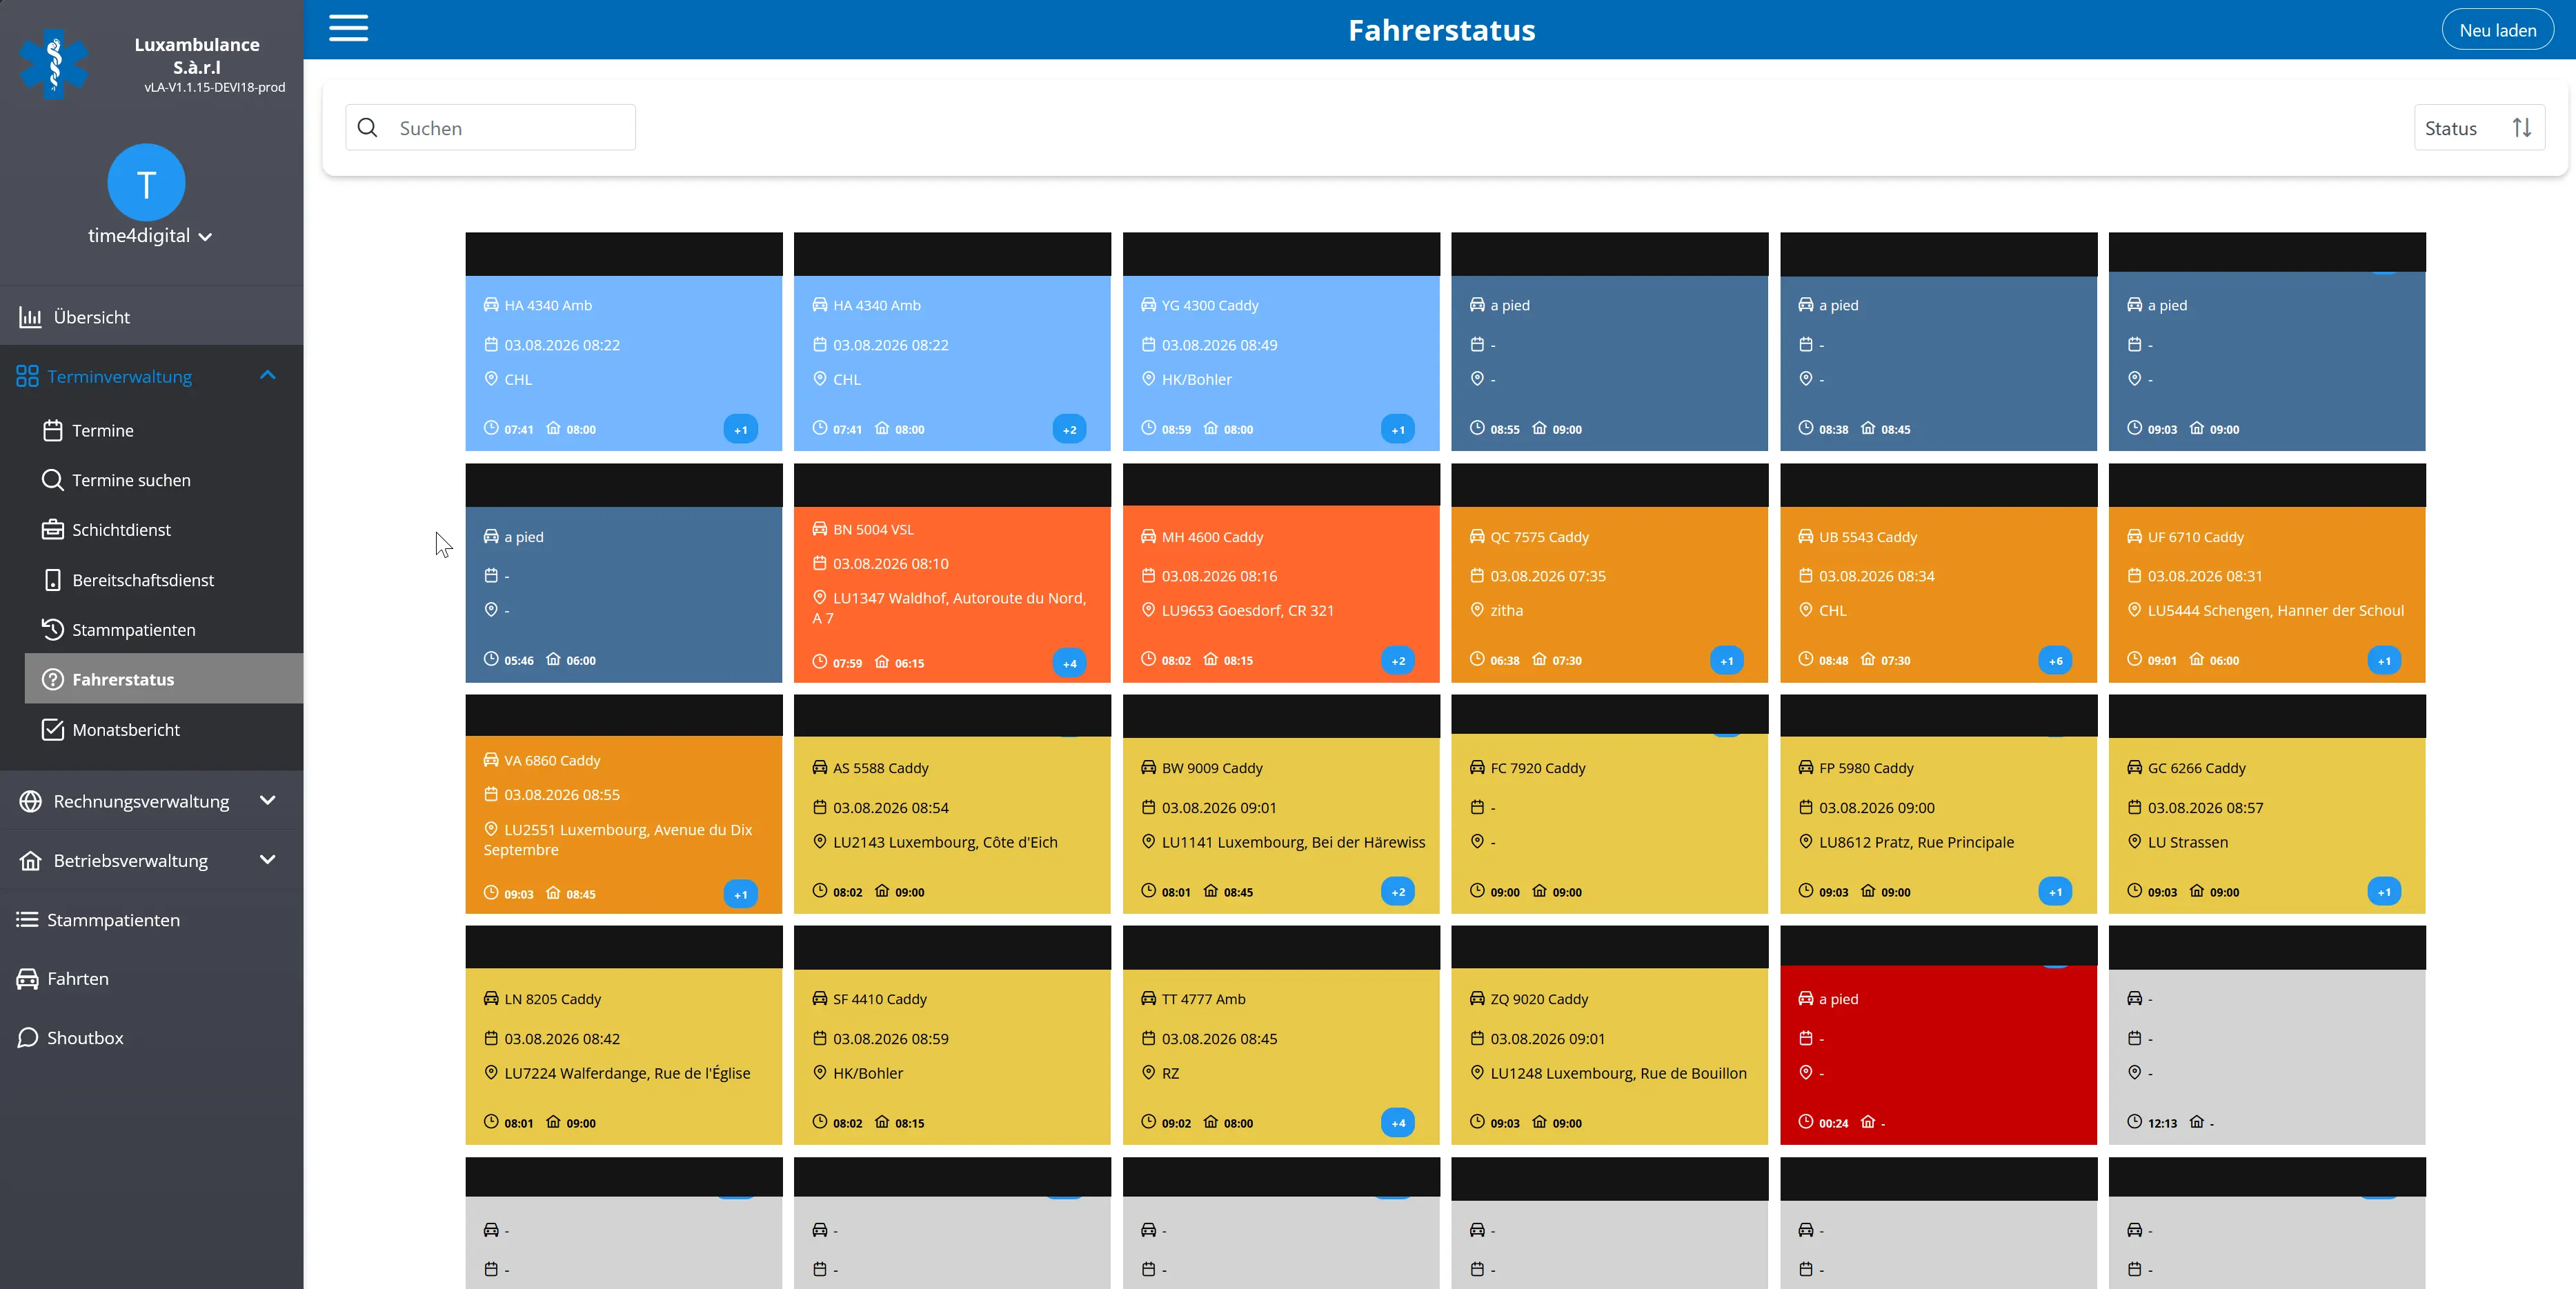Screen dimensions: 2576x1289
Task: Click the Fahrerstatus question-mark icon
Action: (53, 679)
